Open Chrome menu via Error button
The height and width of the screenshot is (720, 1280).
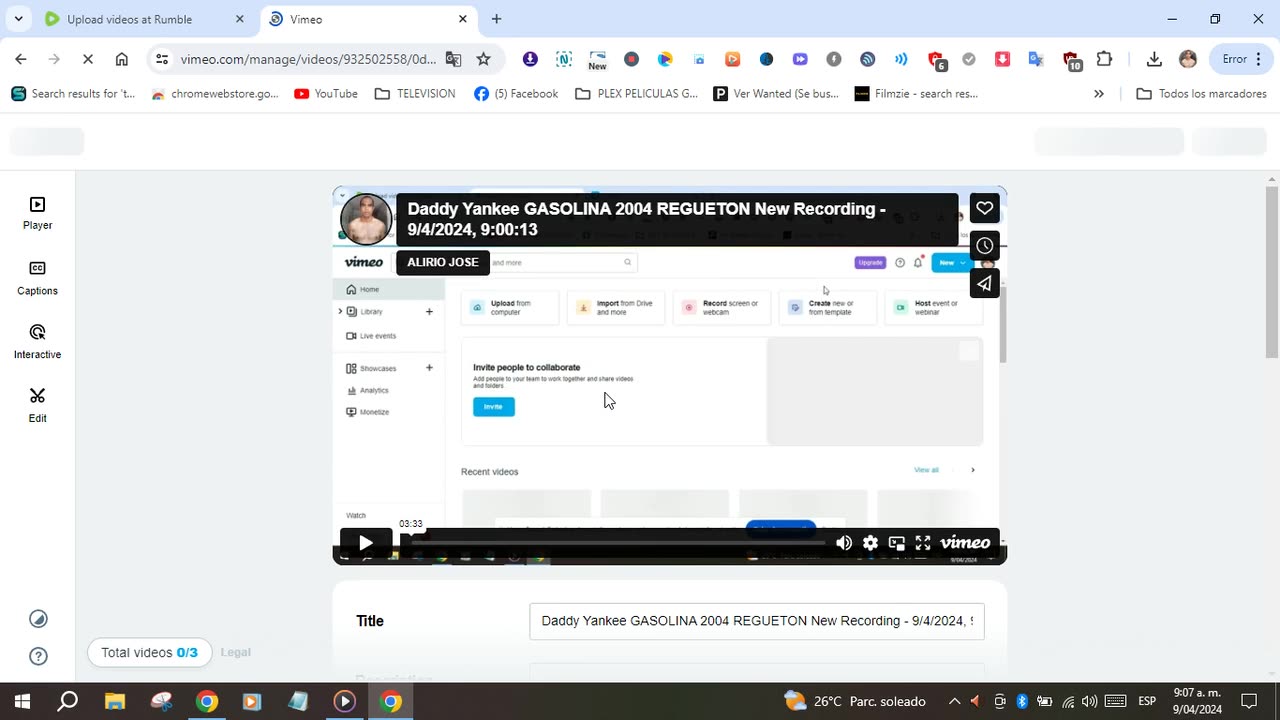[x=1241, y=59]
